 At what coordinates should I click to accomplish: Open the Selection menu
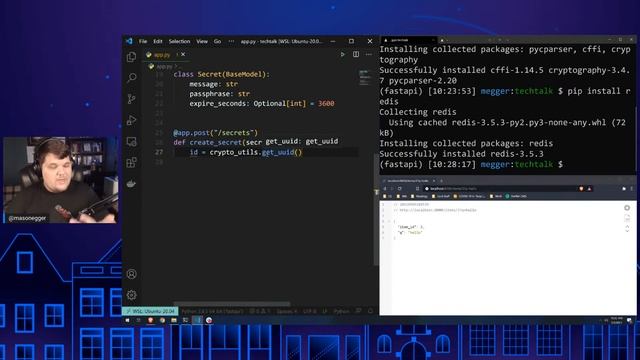point(179,41)
